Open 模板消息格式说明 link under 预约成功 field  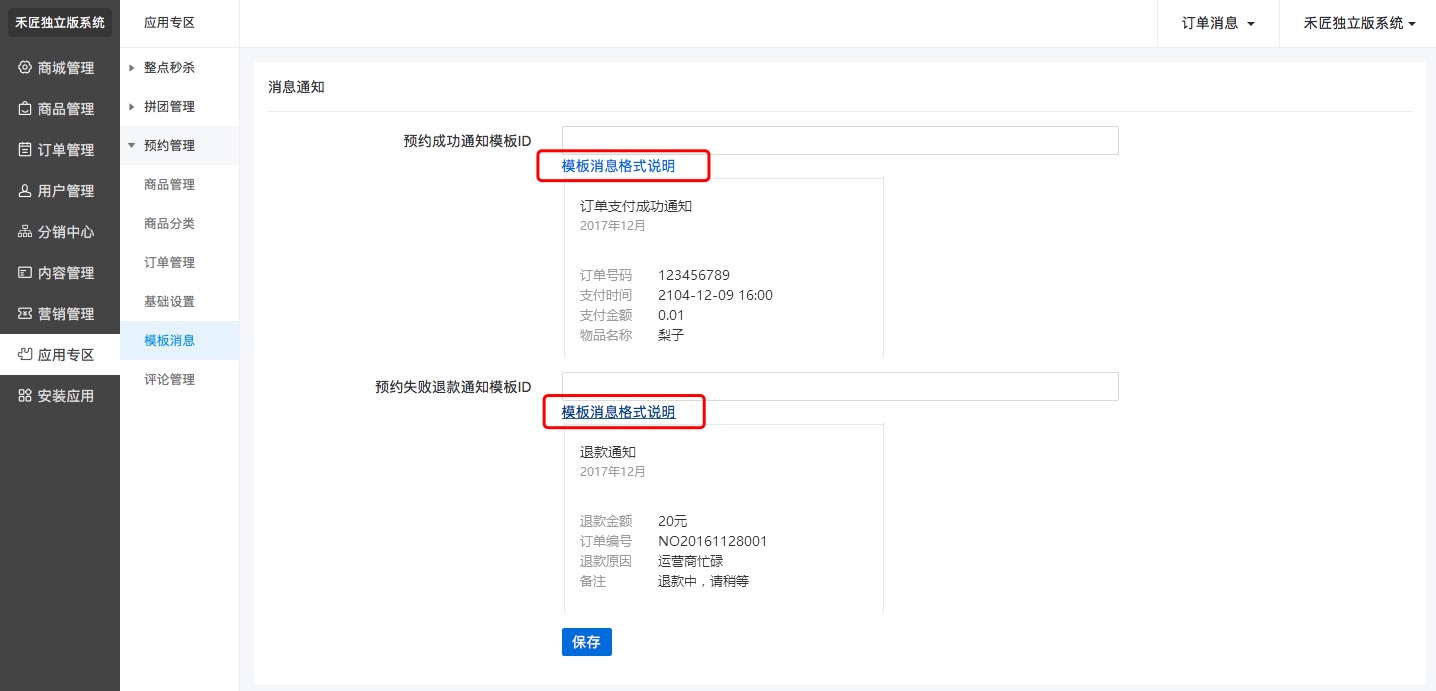(618, 166)
